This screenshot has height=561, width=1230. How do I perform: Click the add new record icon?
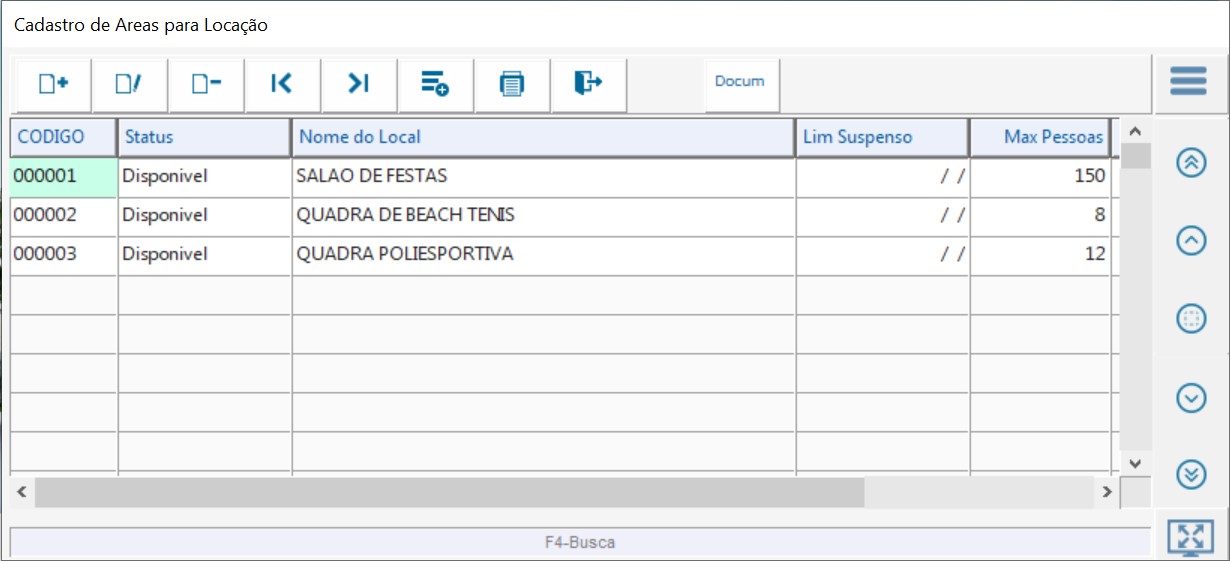53,85
